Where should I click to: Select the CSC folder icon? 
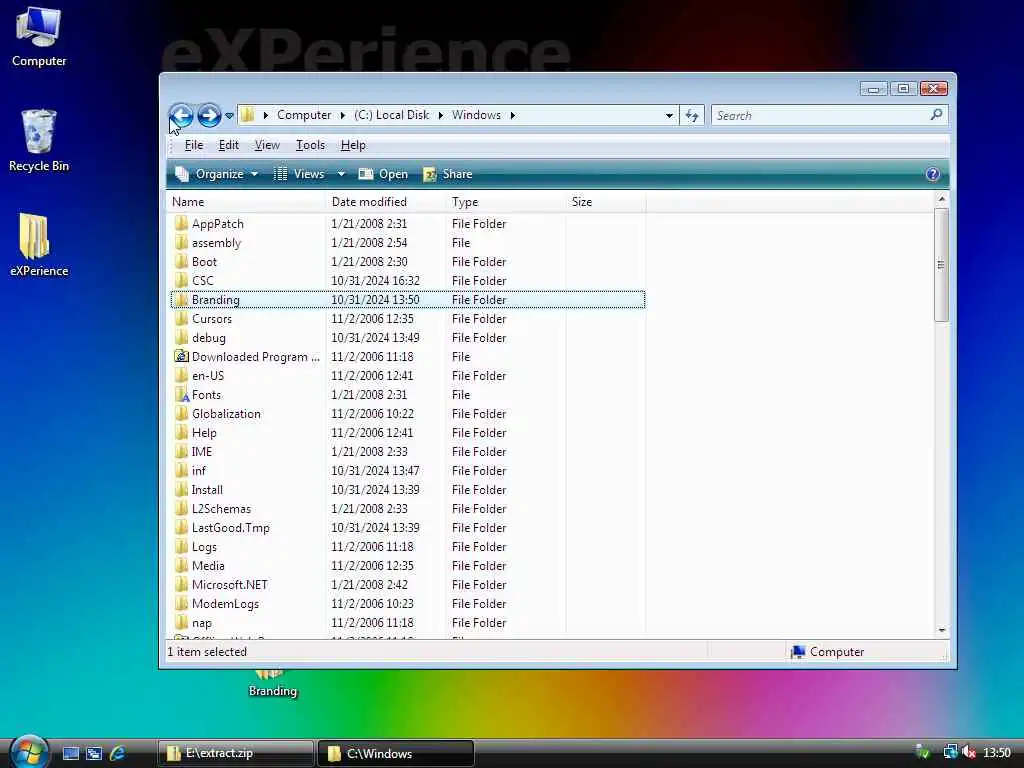(182, 280)
